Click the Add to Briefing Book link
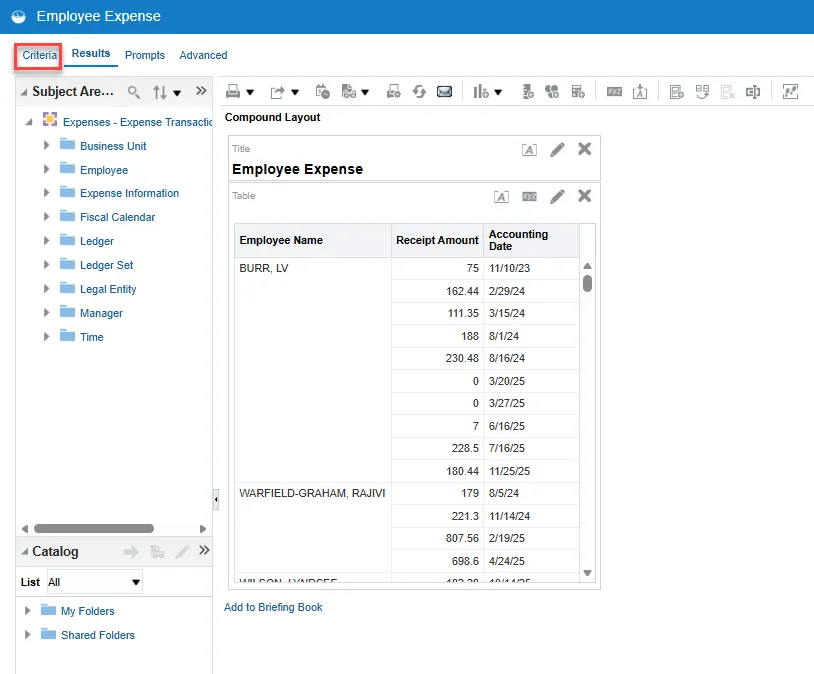 click(273, 607)
